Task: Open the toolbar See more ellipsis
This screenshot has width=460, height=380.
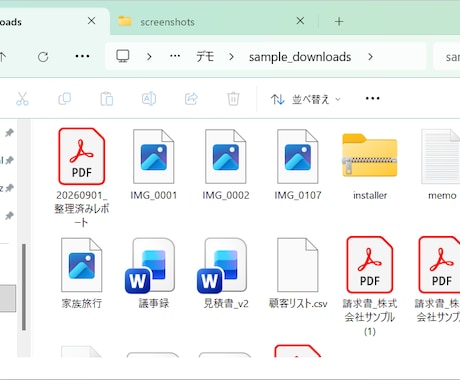Action: pos(372,98)
